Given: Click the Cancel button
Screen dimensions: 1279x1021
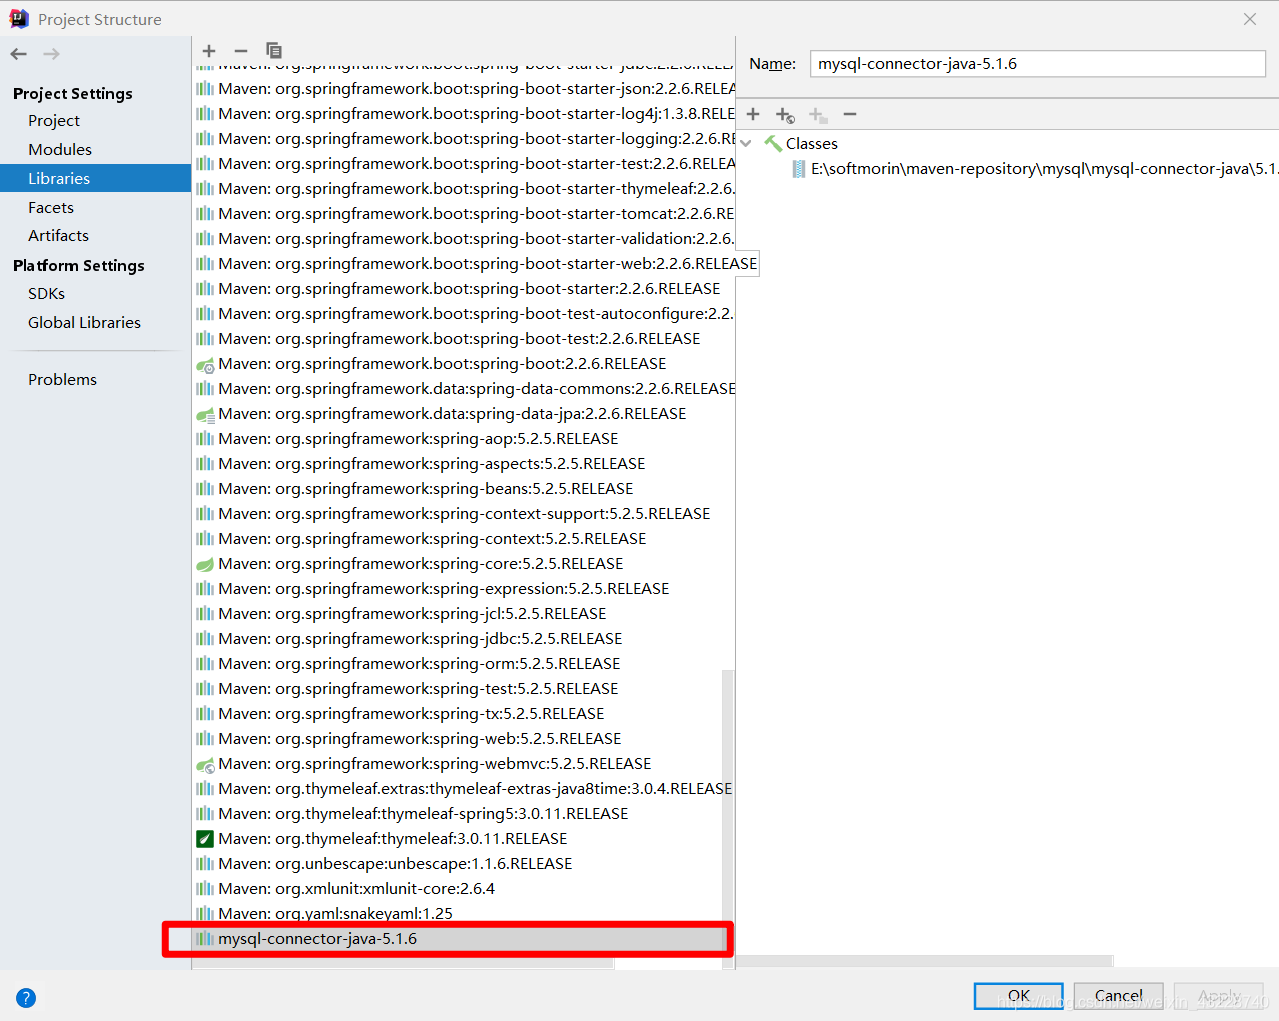Looking at the screenshot, I should tap(1118, 996).
